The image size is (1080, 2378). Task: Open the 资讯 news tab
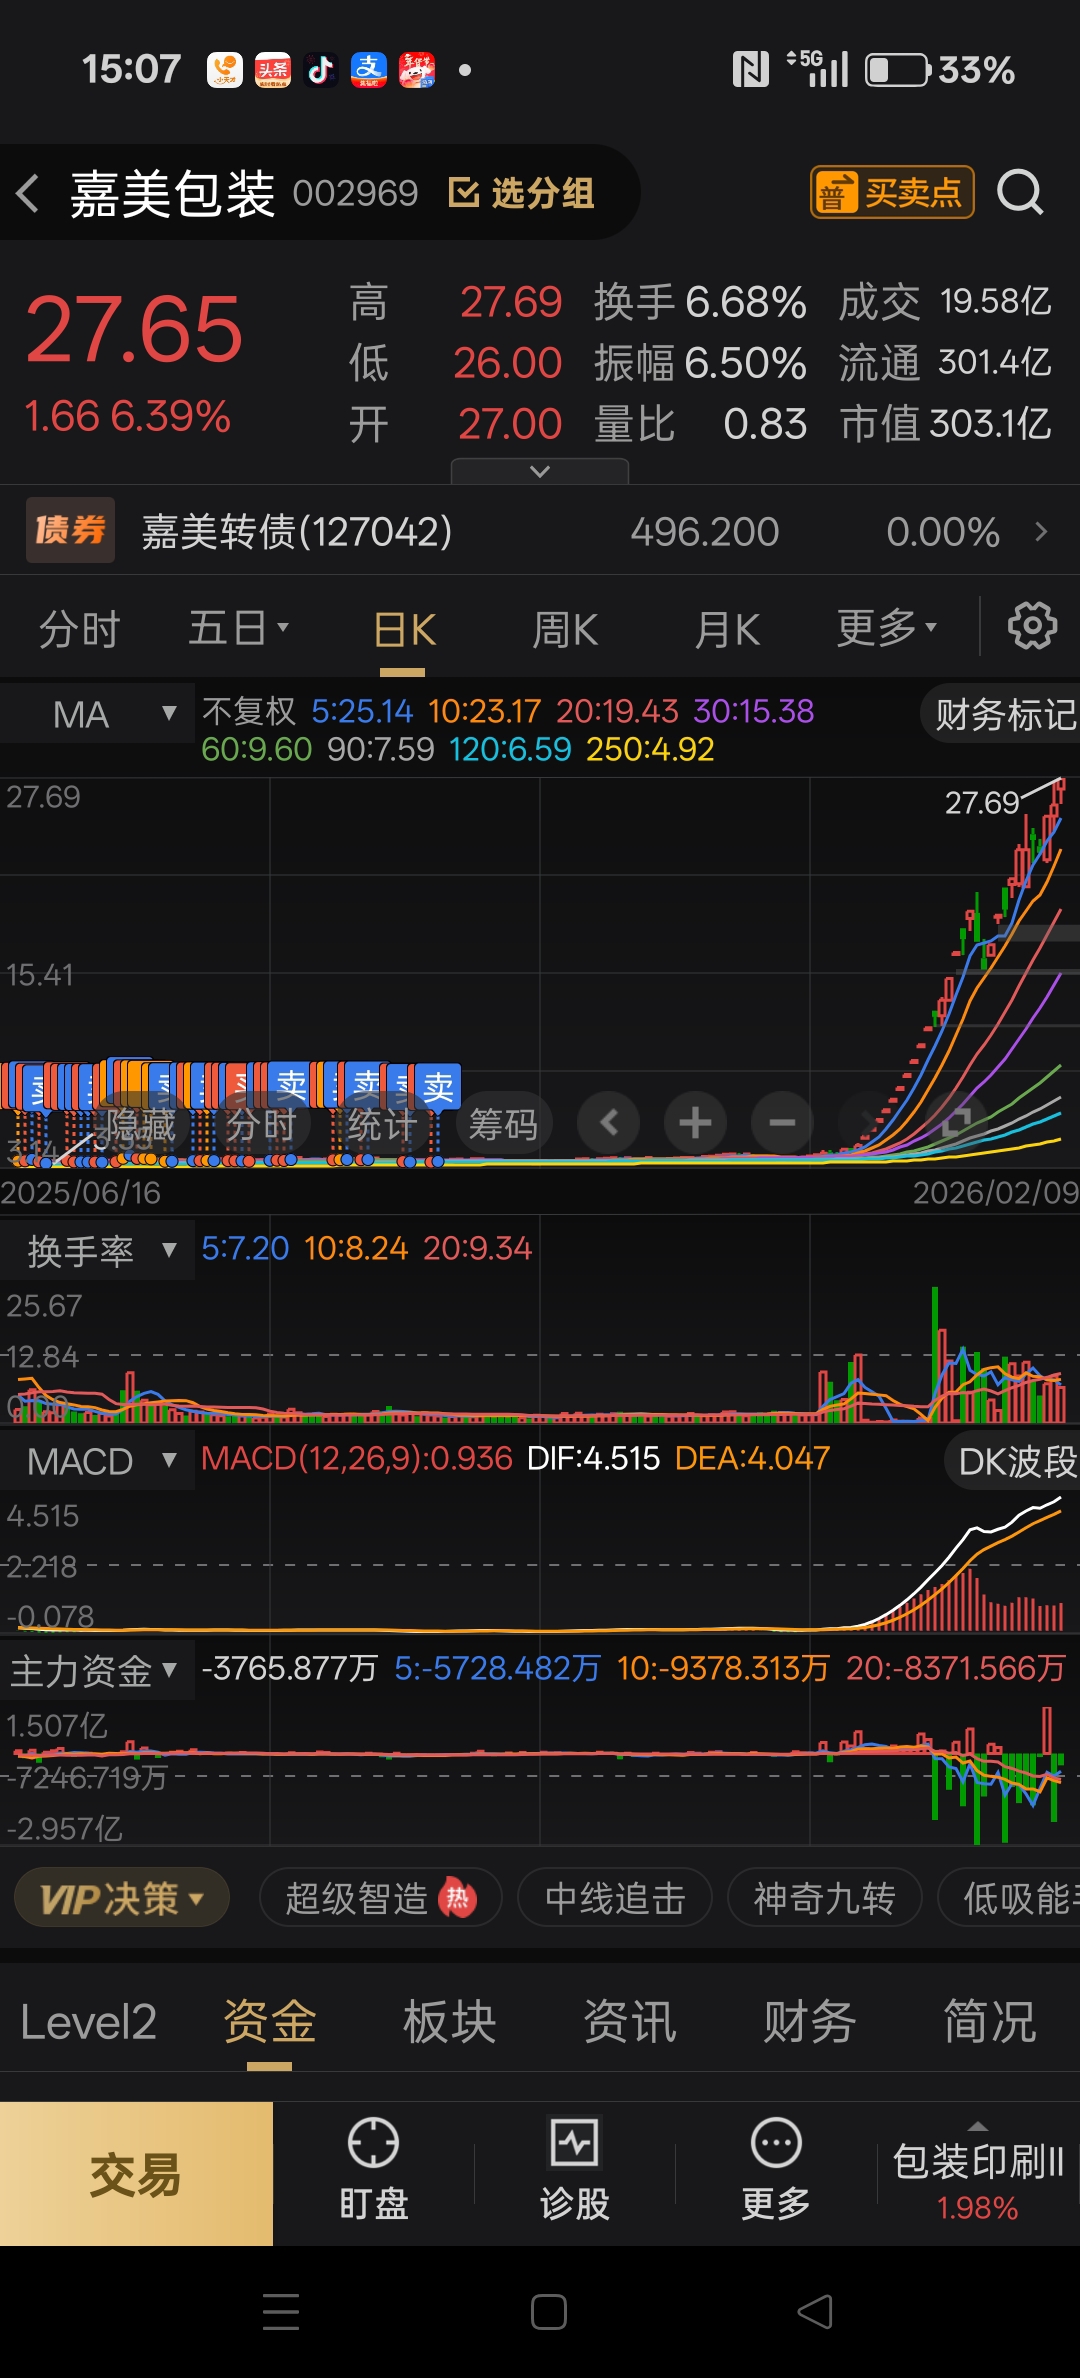[630, 2022]
